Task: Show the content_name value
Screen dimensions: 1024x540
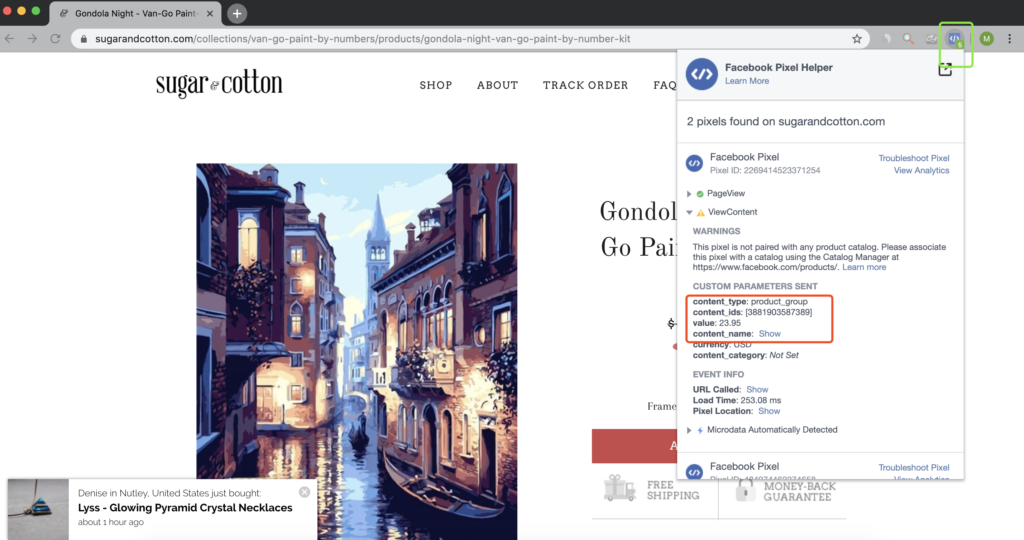Action: (769, 334)
